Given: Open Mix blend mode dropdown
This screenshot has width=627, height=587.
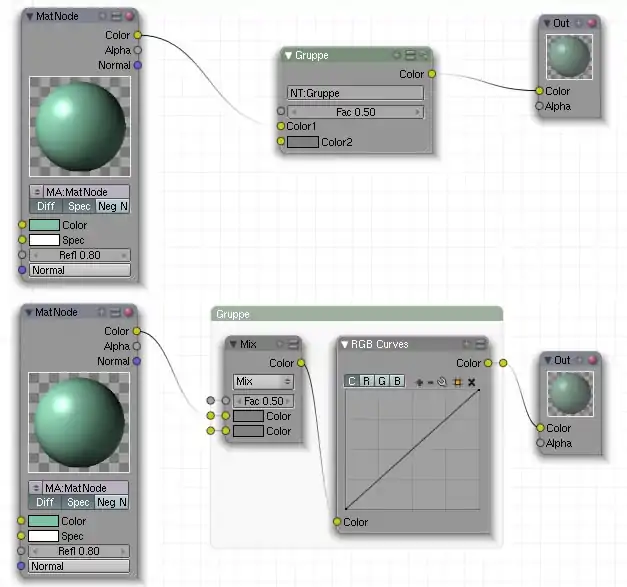Looking at the screenshot, I should [x=263, y=381].
